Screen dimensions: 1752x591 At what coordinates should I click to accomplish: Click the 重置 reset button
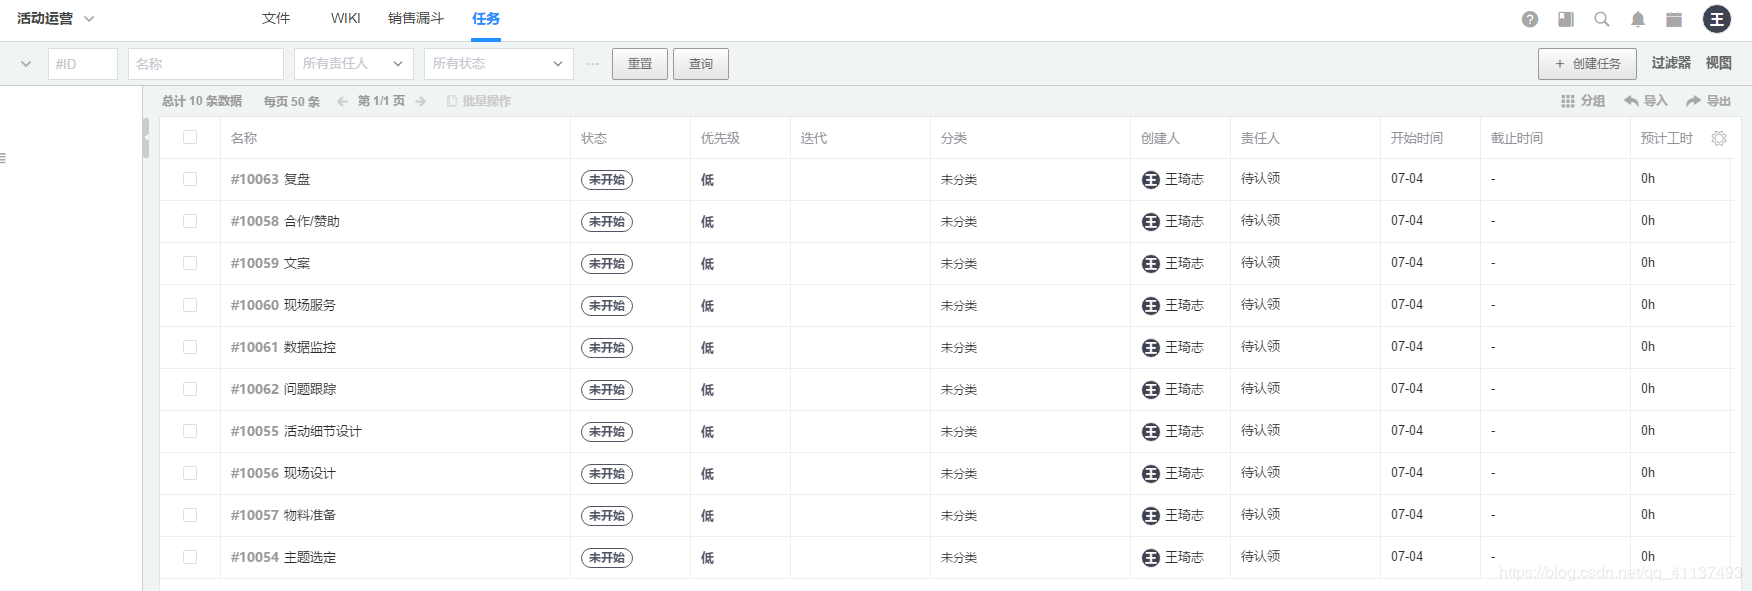(x=640, y=64)
